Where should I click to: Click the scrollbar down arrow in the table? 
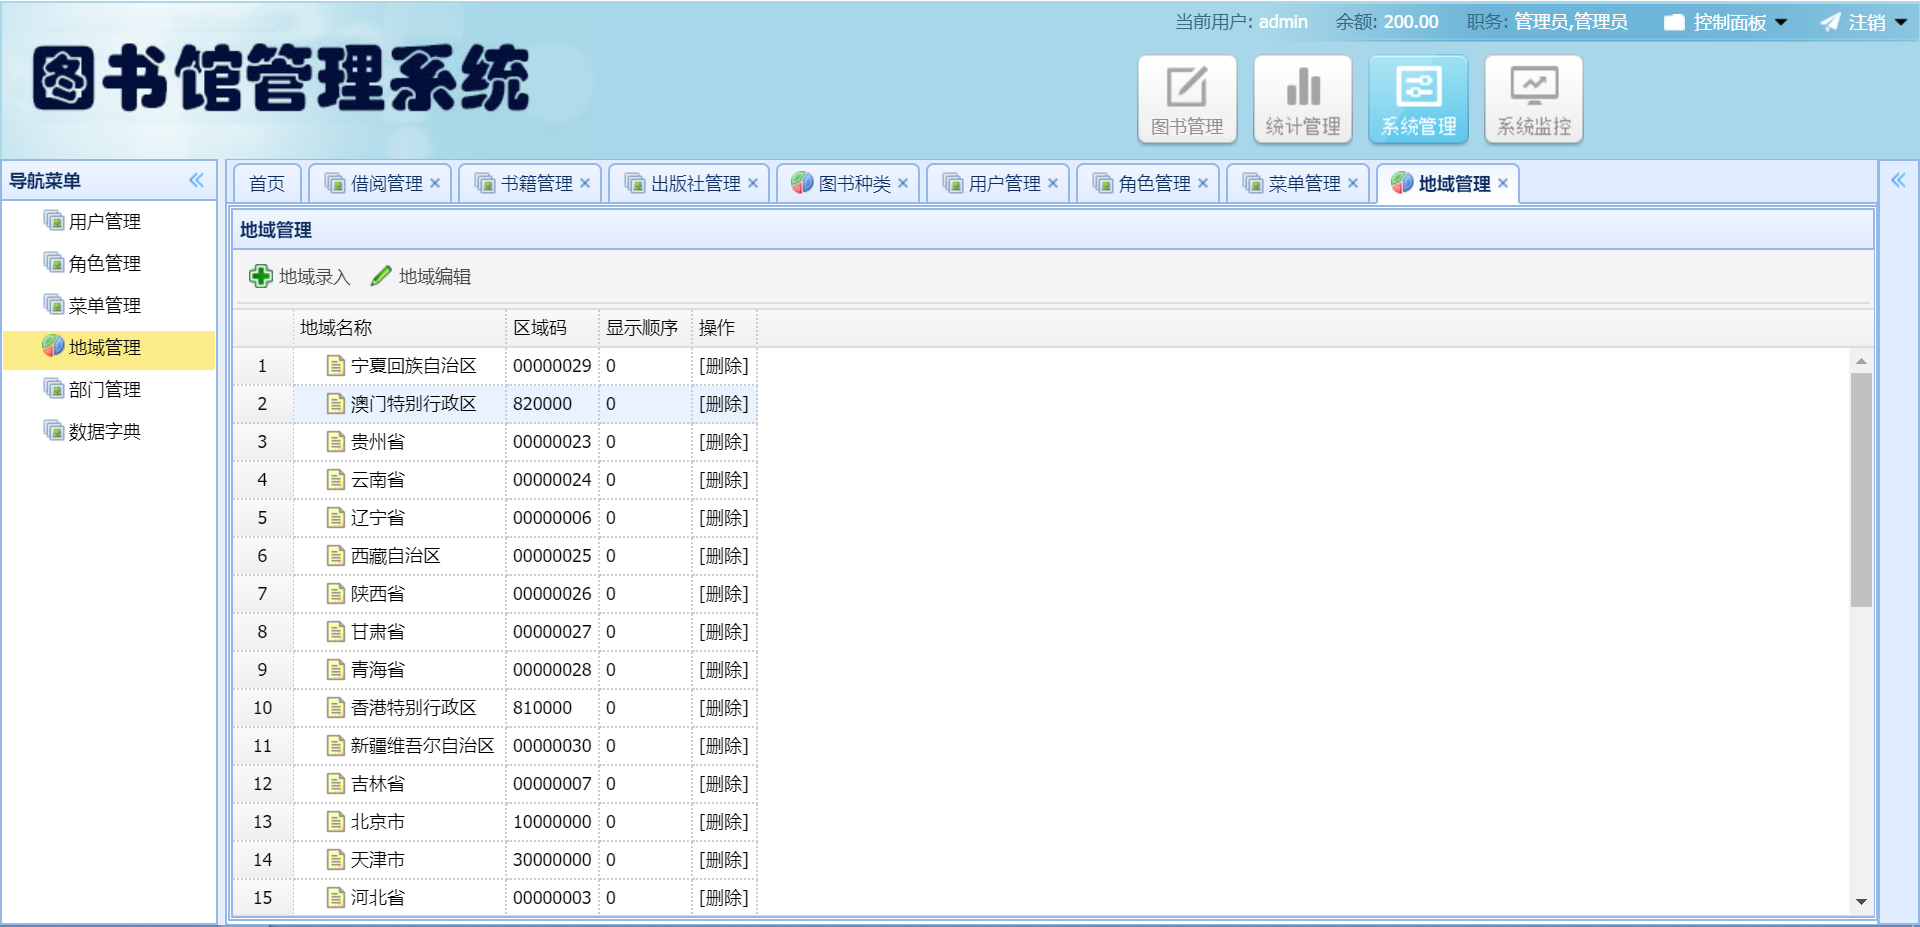coord(1861,899)
